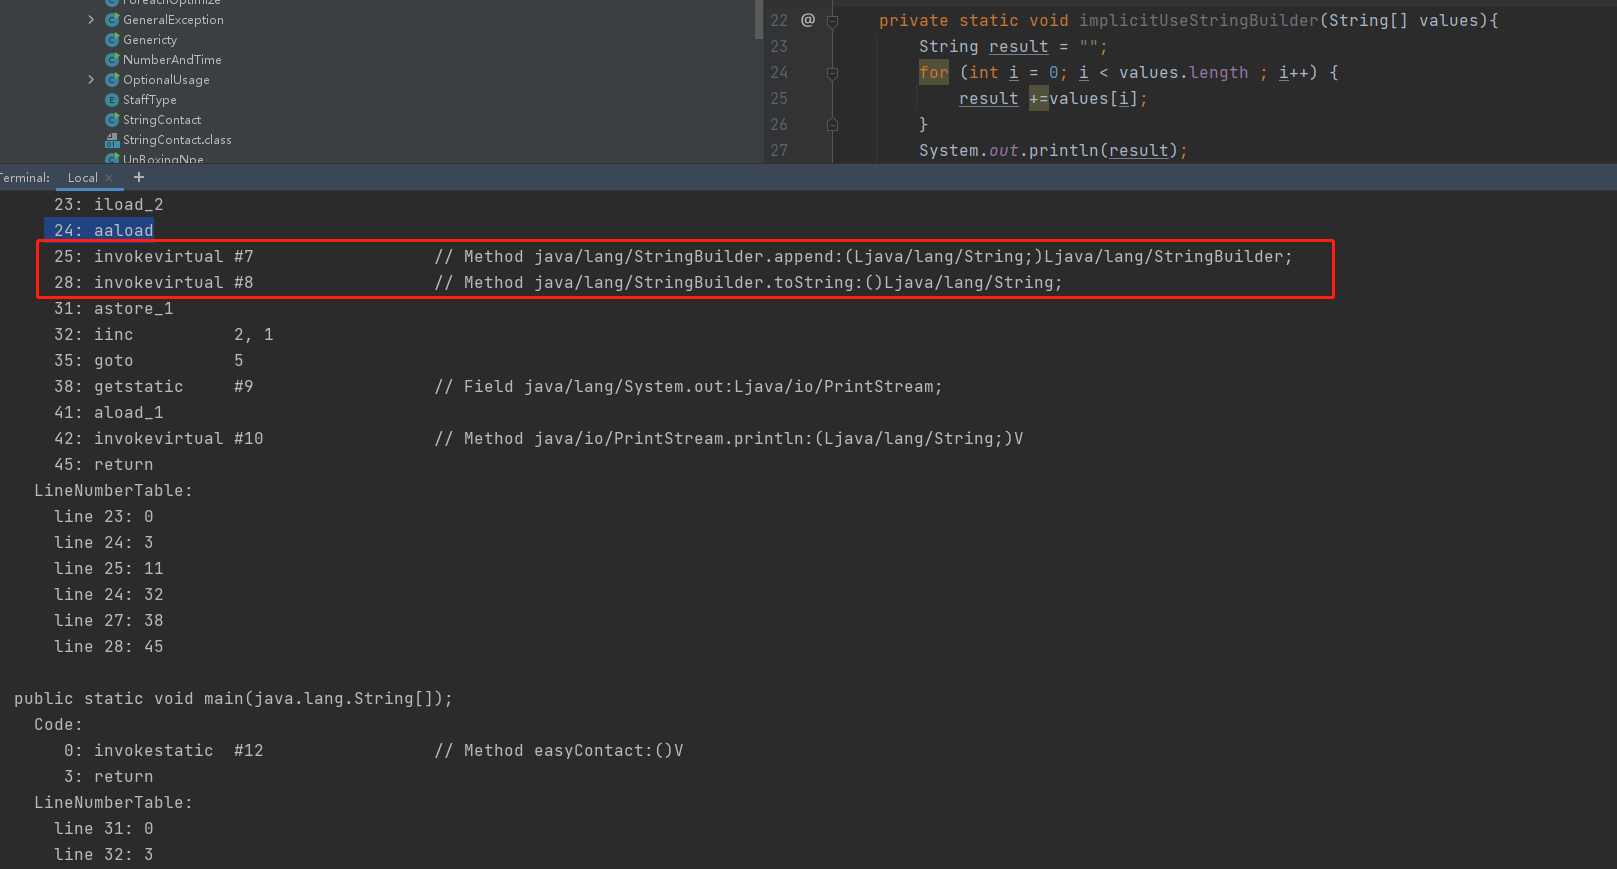
Task: Click '45: return' bytecode line
Action: [104, 465]
